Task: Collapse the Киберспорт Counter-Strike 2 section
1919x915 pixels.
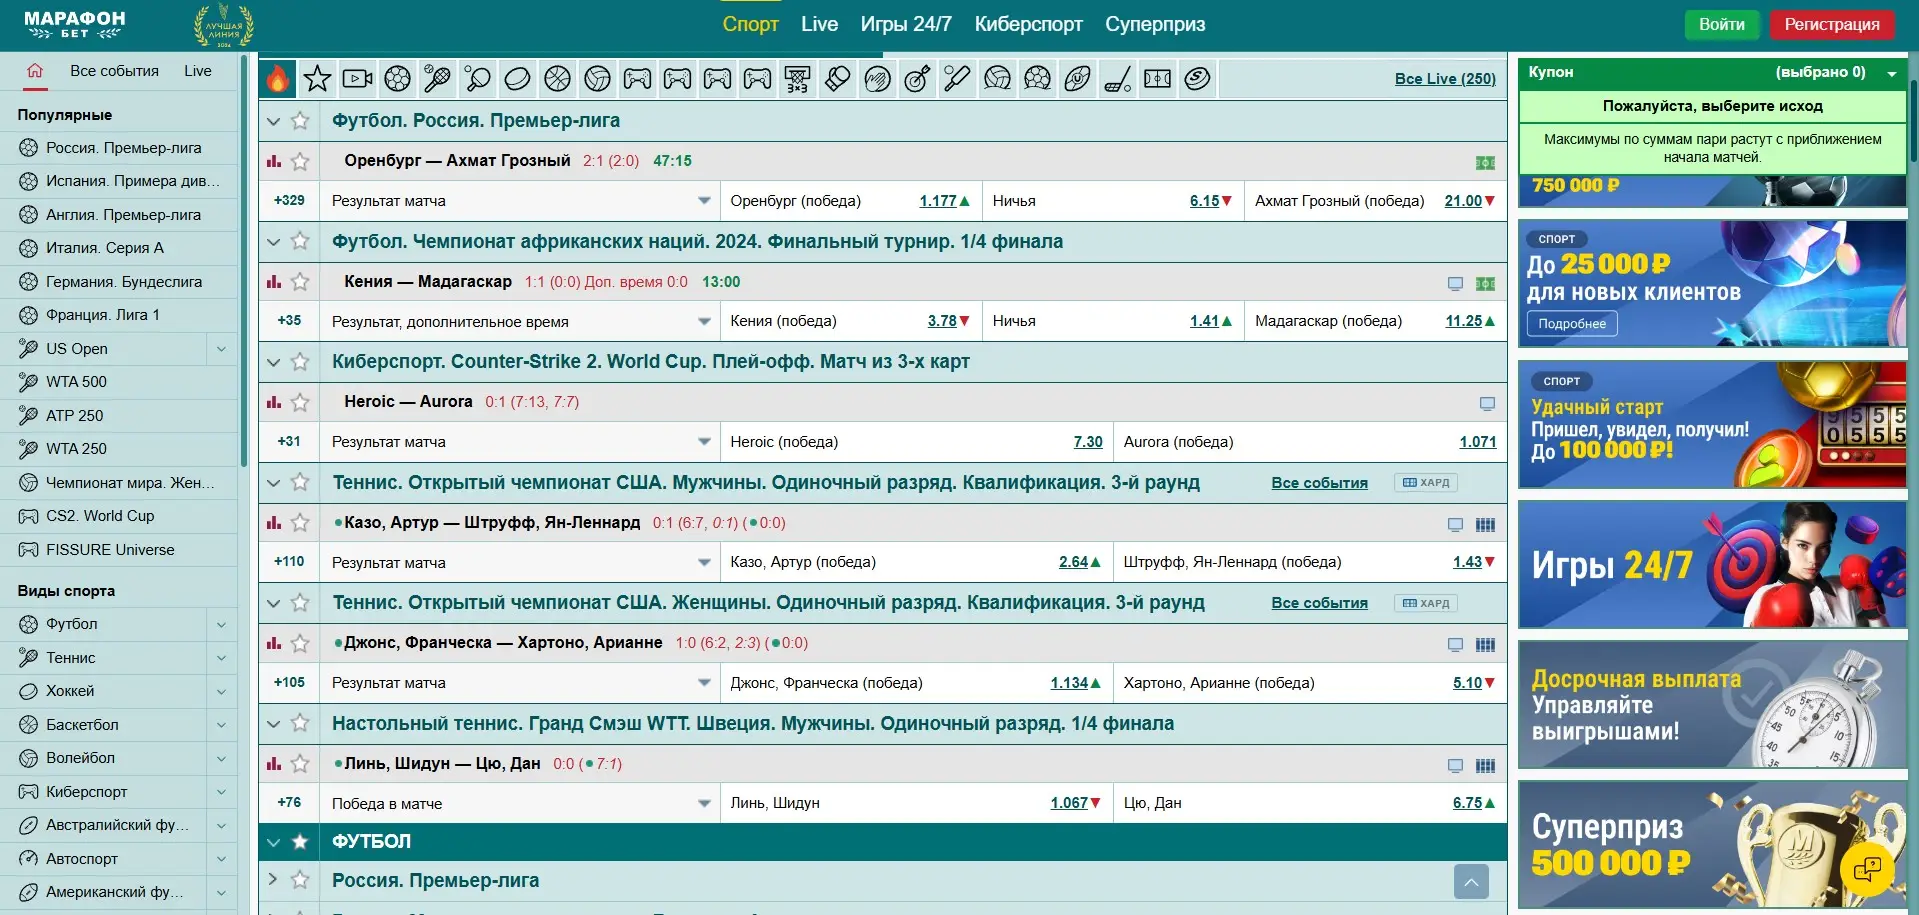Action: (273, 362)
